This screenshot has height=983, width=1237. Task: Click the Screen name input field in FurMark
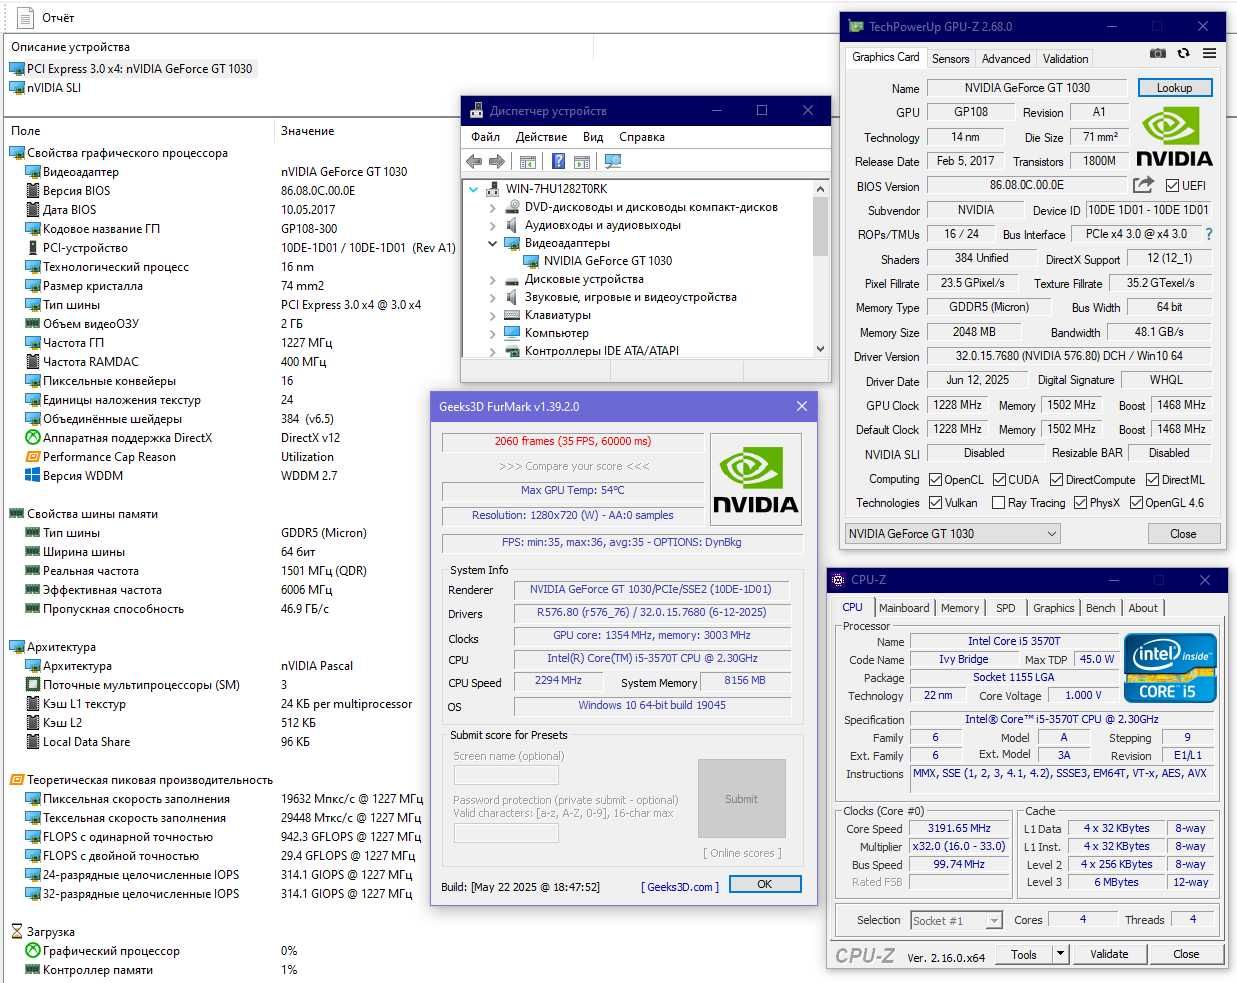coord(506,775)
